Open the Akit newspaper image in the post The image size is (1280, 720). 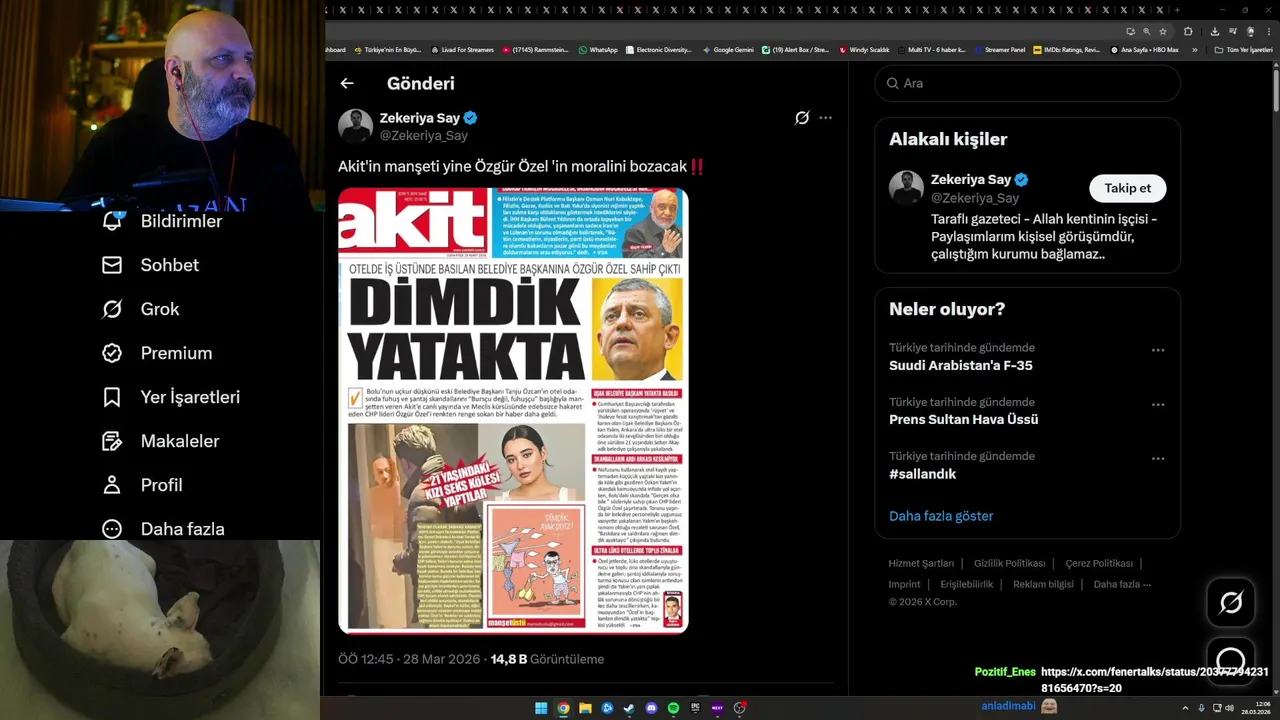pos(513,410)
